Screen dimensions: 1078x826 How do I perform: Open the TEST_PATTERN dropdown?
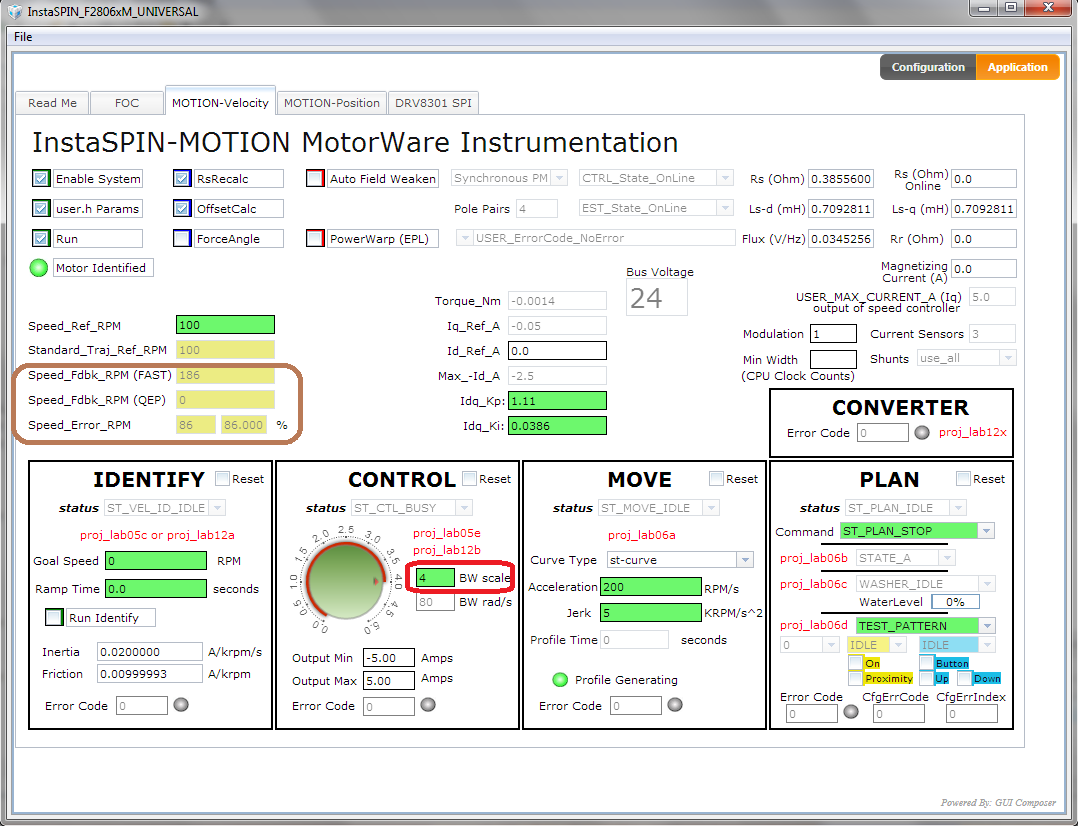pyautogui.click(x=987, y=626)
